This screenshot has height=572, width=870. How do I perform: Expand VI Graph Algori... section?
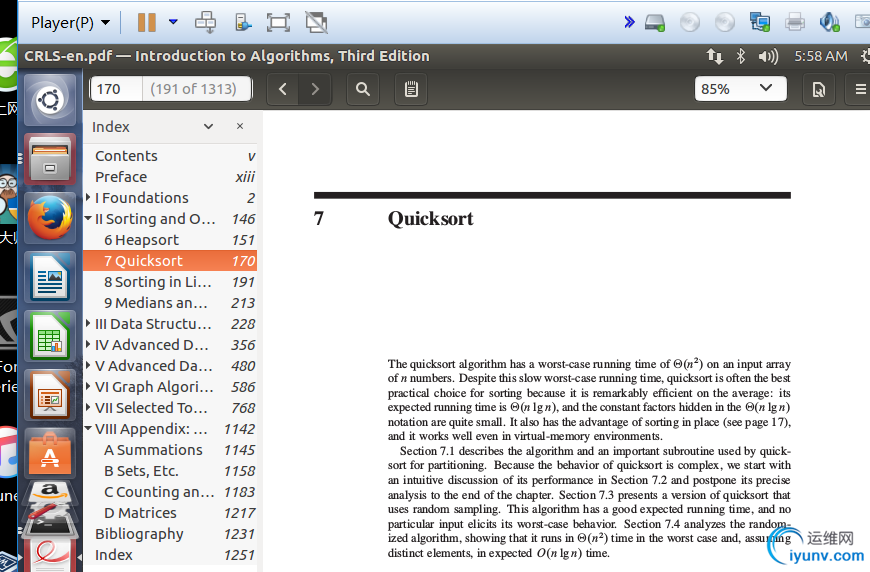[x=88, y=387]
